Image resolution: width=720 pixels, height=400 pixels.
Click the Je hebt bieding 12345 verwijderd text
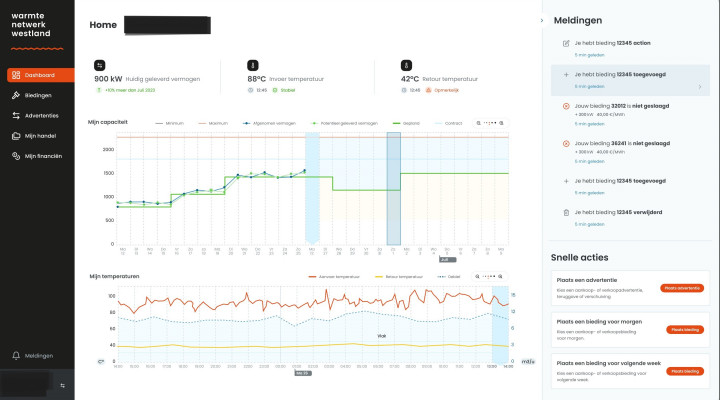tap(618, 213)
